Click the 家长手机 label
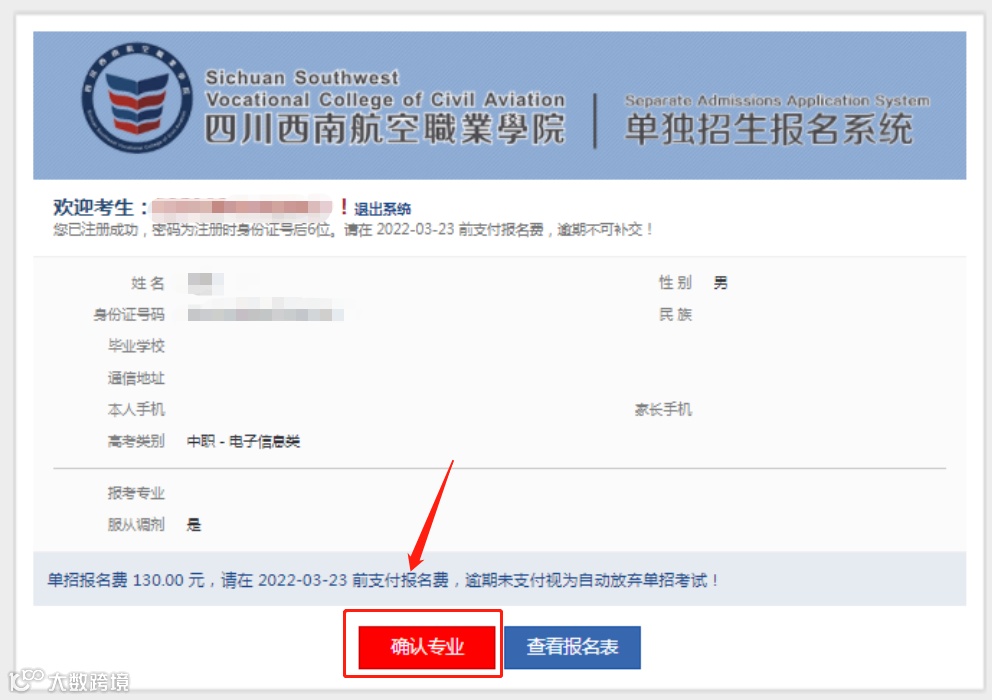Viewport: 992px width, 700px height. [x=663, y=409]
